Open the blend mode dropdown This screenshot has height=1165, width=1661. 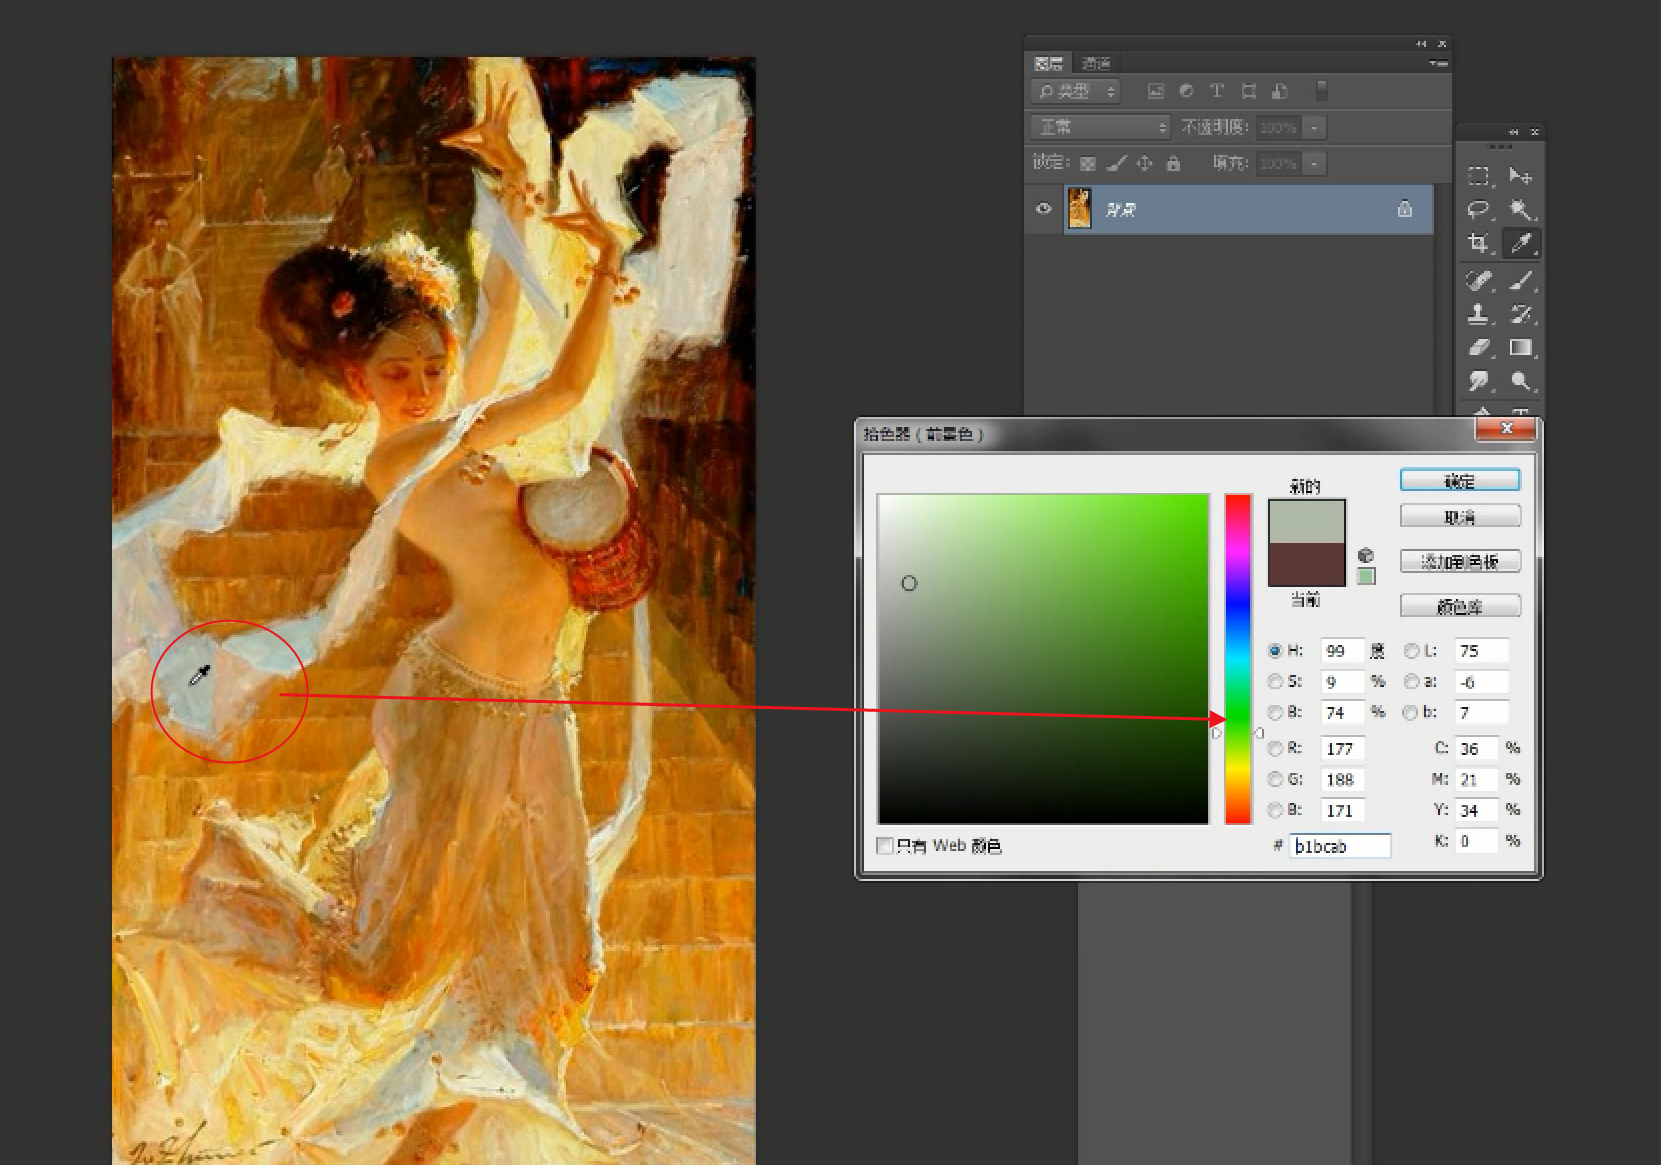pos(1100,127)
